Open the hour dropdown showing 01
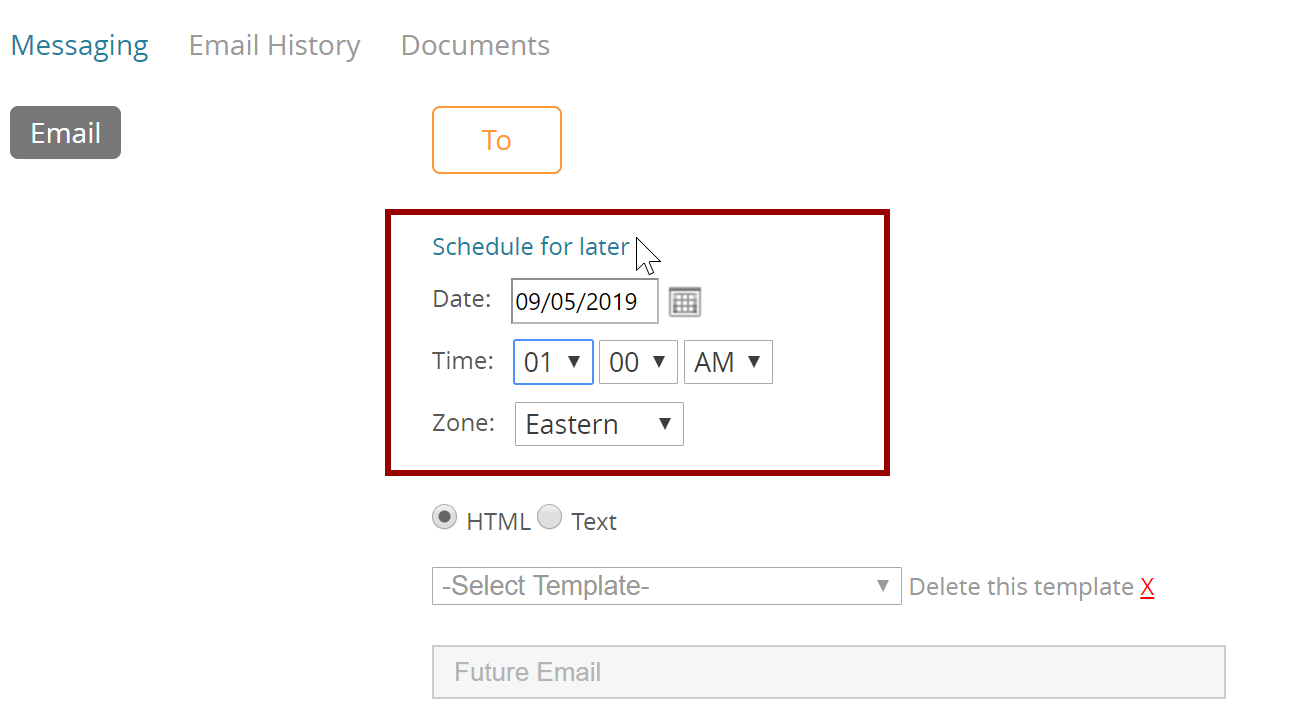1308x719 pixels. [553, 362]
